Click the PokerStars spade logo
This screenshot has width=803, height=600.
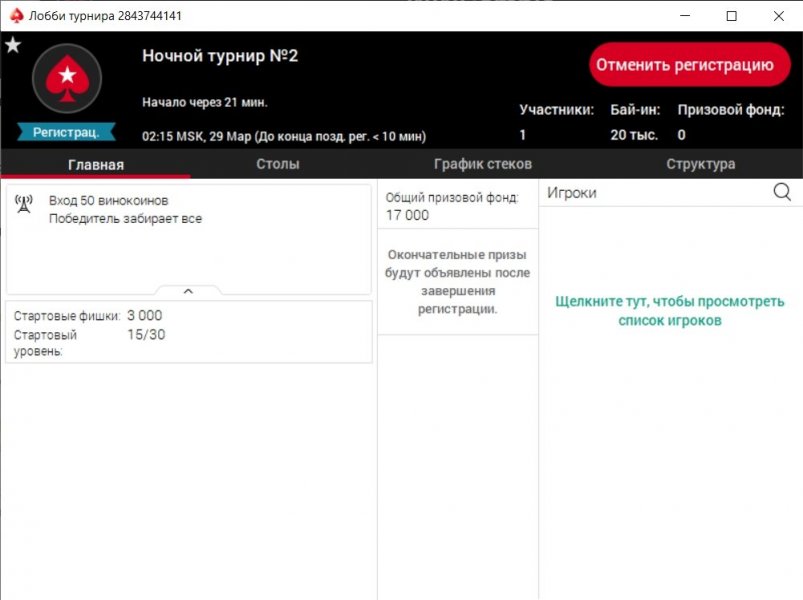pyautogui.click(x=67, y=78)
